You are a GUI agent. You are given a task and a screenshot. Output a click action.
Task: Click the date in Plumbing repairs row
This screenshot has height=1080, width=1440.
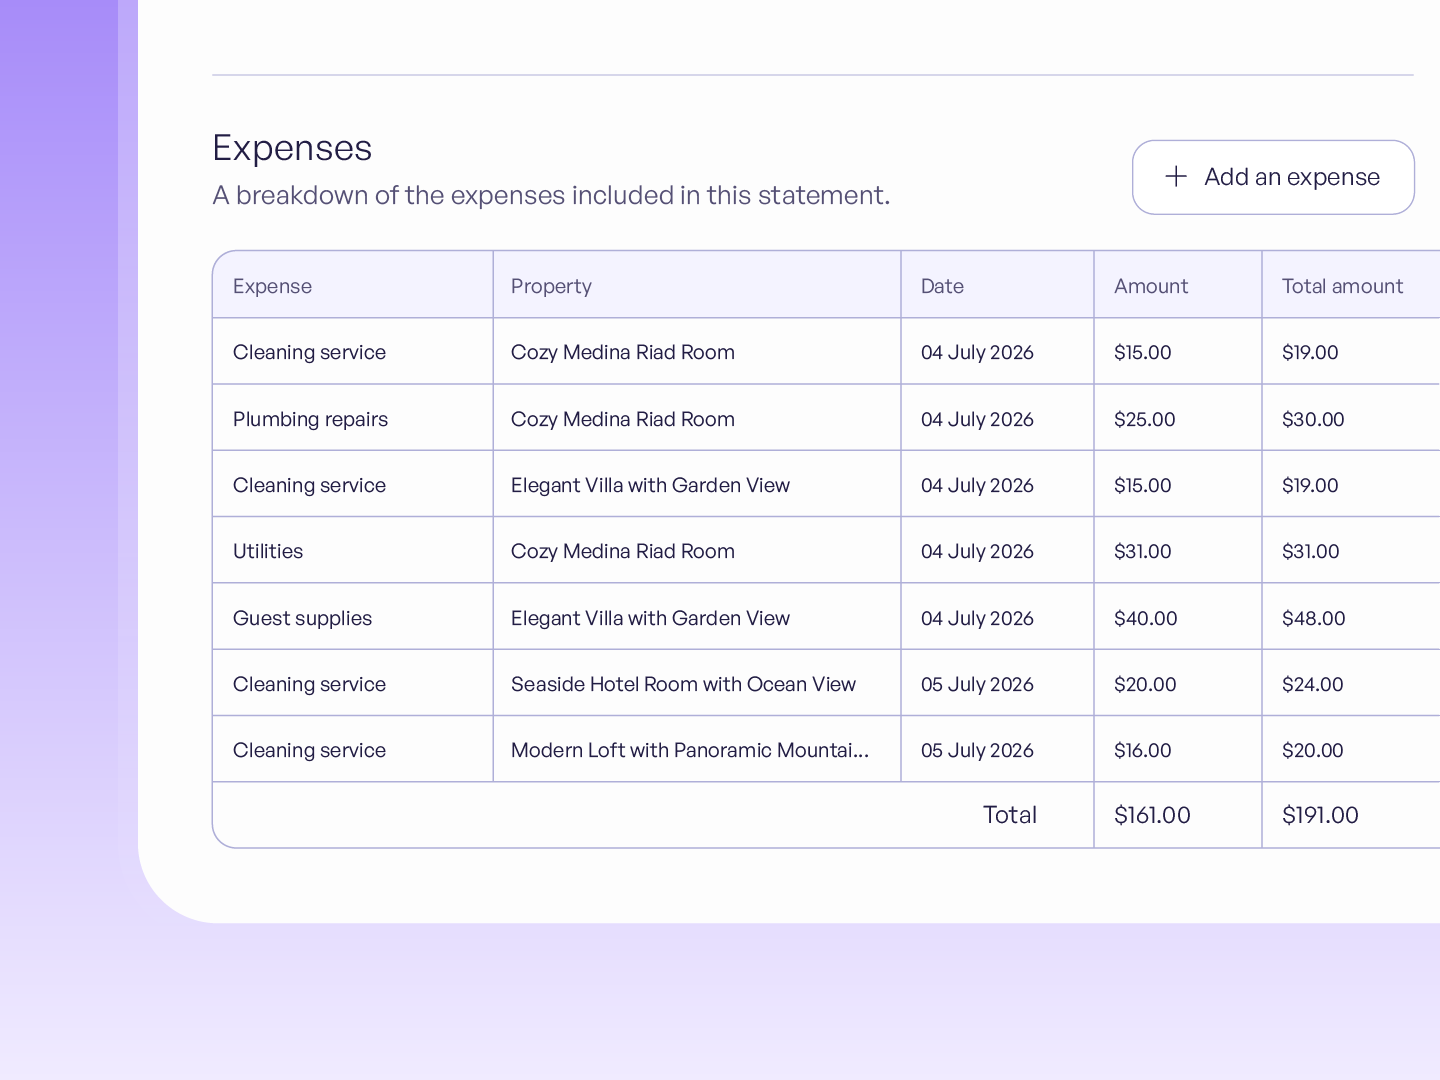tap(977, 419)
